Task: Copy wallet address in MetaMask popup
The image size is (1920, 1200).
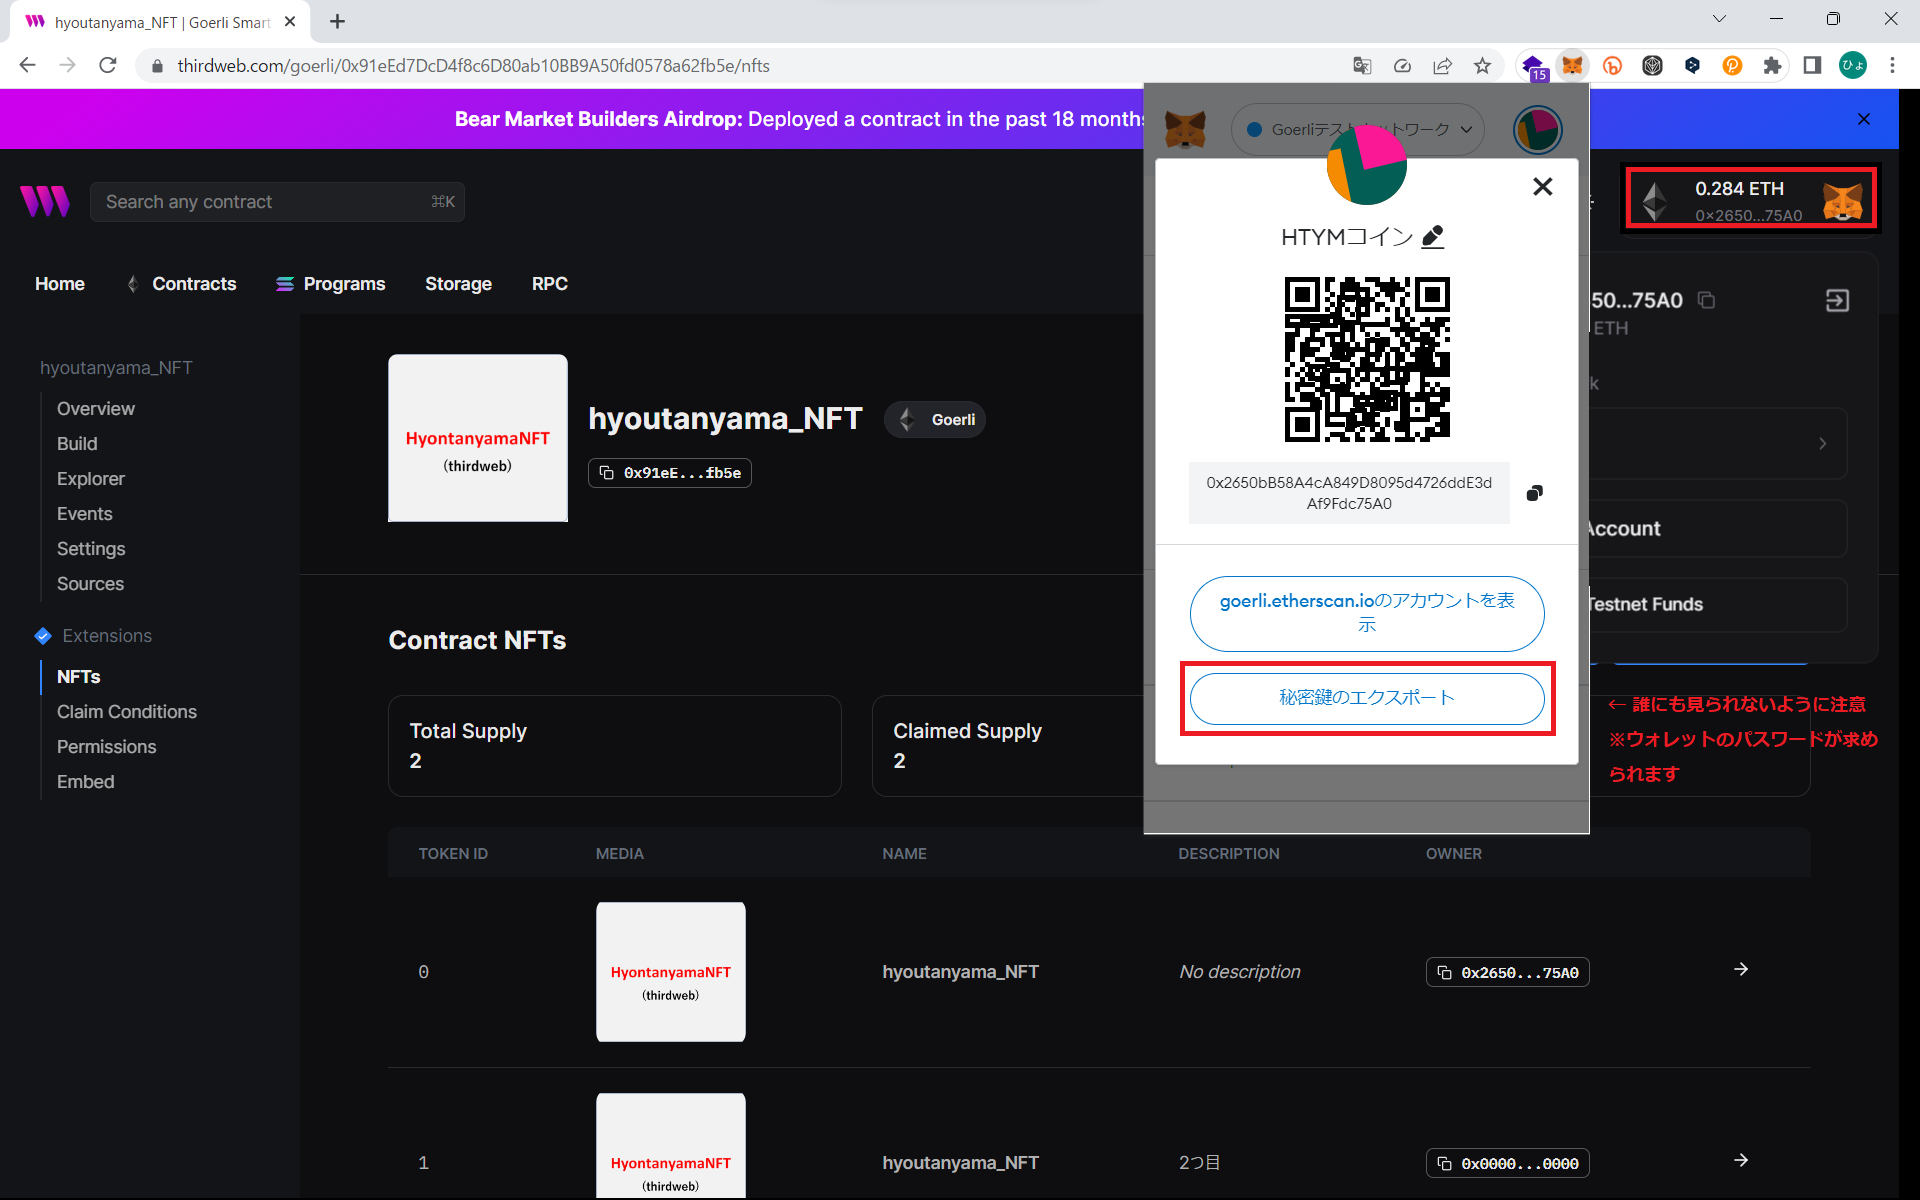Action: pyautogui.click(x=1534, y=493)
